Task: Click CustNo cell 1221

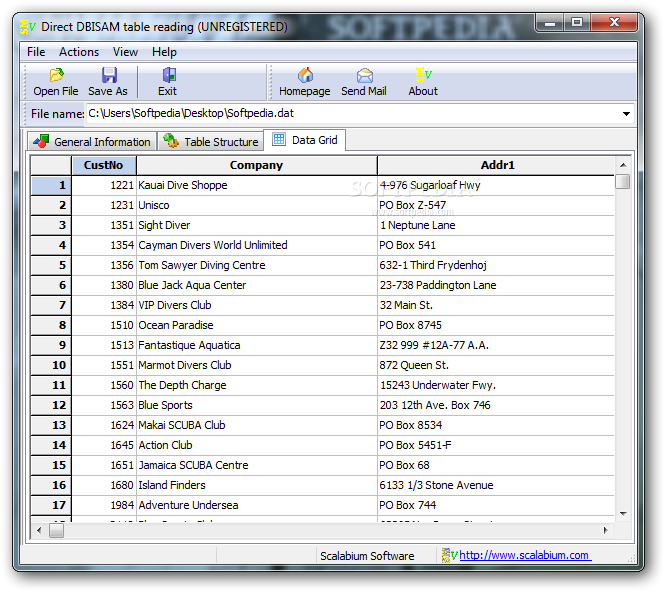Action: [x=104, y=185]
